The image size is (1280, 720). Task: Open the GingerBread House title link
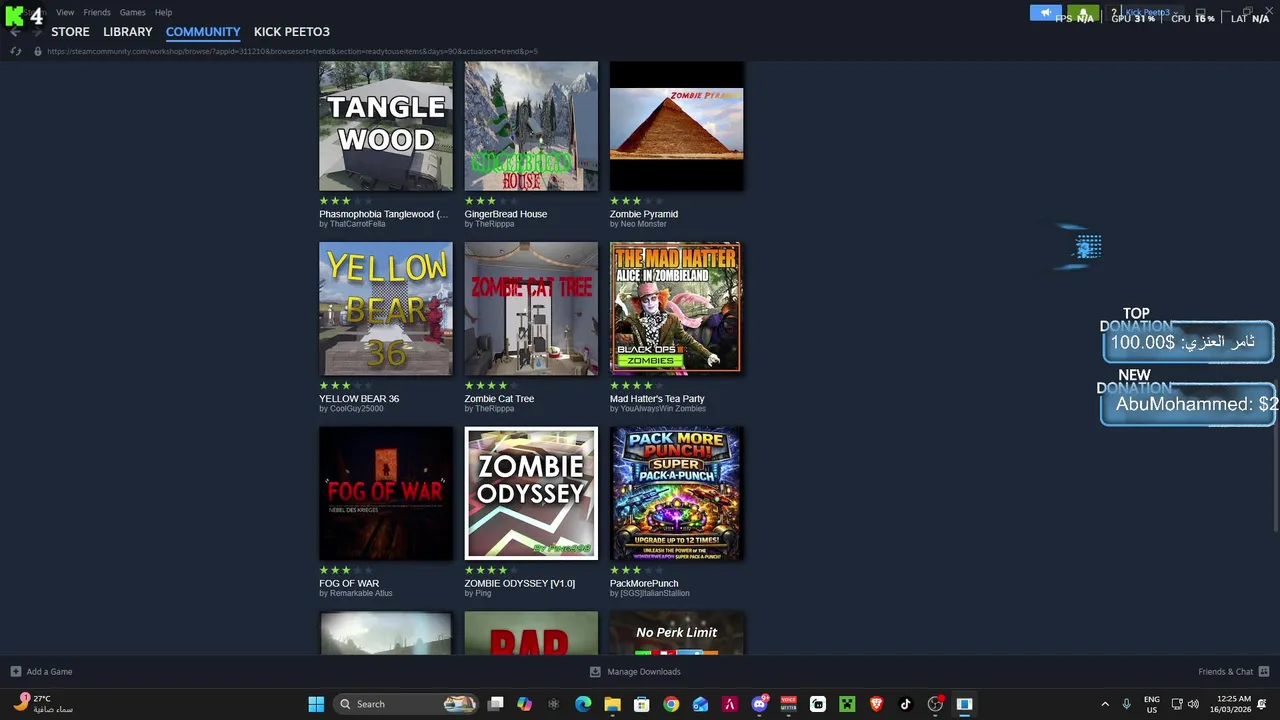click(x=505, y=214)
